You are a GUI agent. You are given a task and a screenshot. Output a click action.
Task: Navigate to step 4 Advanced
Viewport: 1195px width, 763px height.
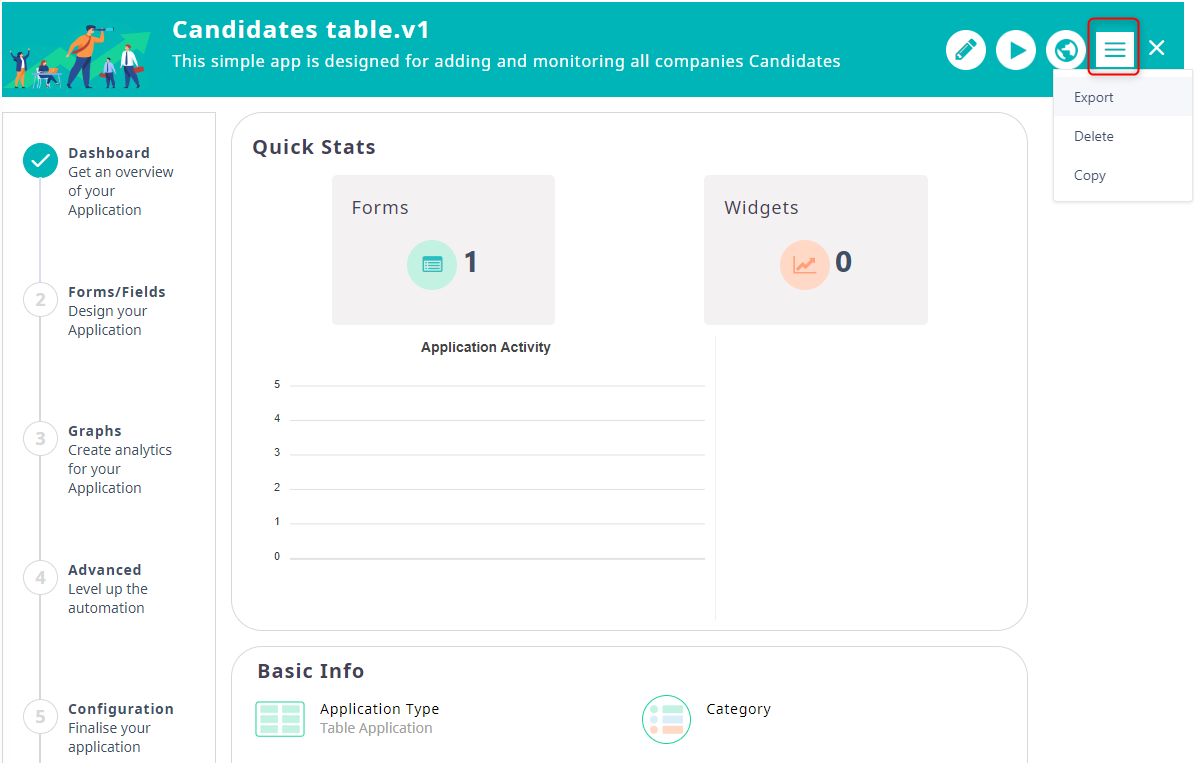pos(41,577)
